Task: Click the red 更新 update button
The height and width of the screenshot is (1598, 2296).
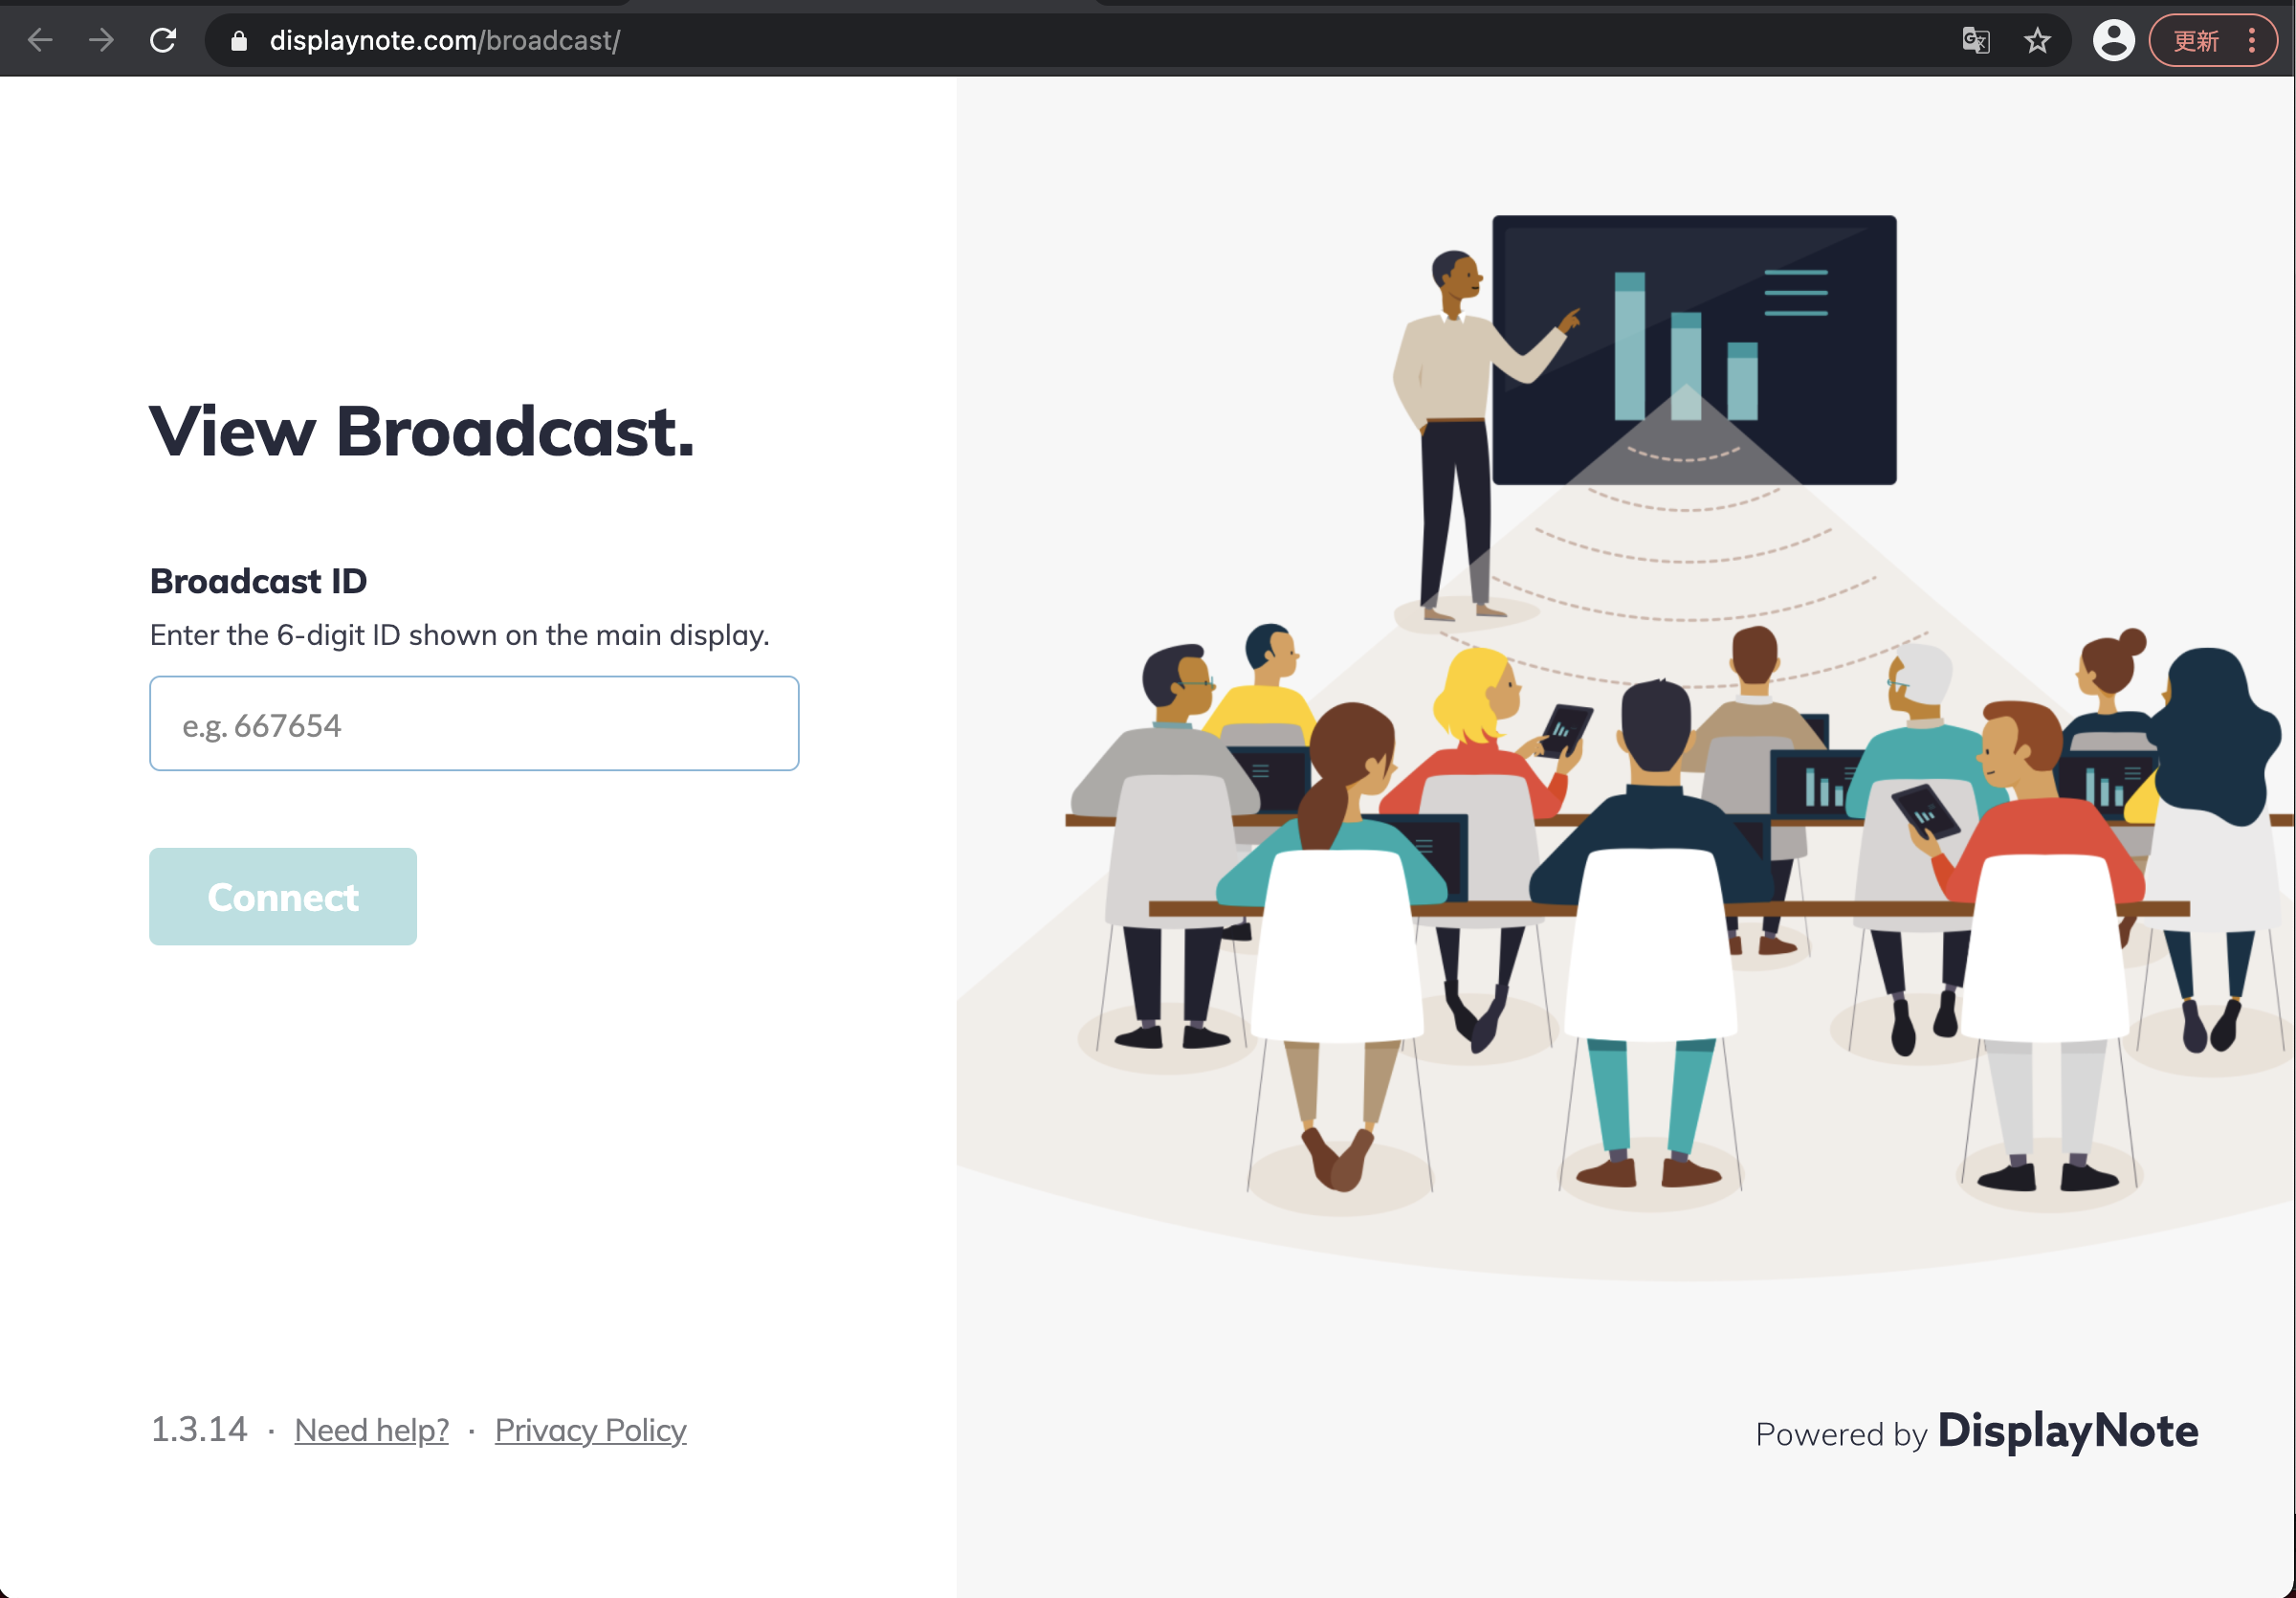Action: [x=2196, y=40]
